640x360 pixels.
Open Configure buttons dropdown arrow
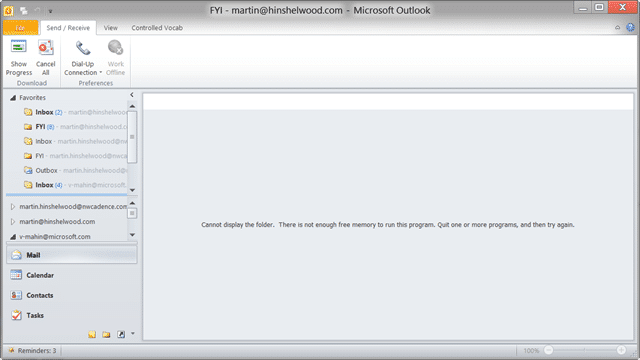tap(133, 334)
